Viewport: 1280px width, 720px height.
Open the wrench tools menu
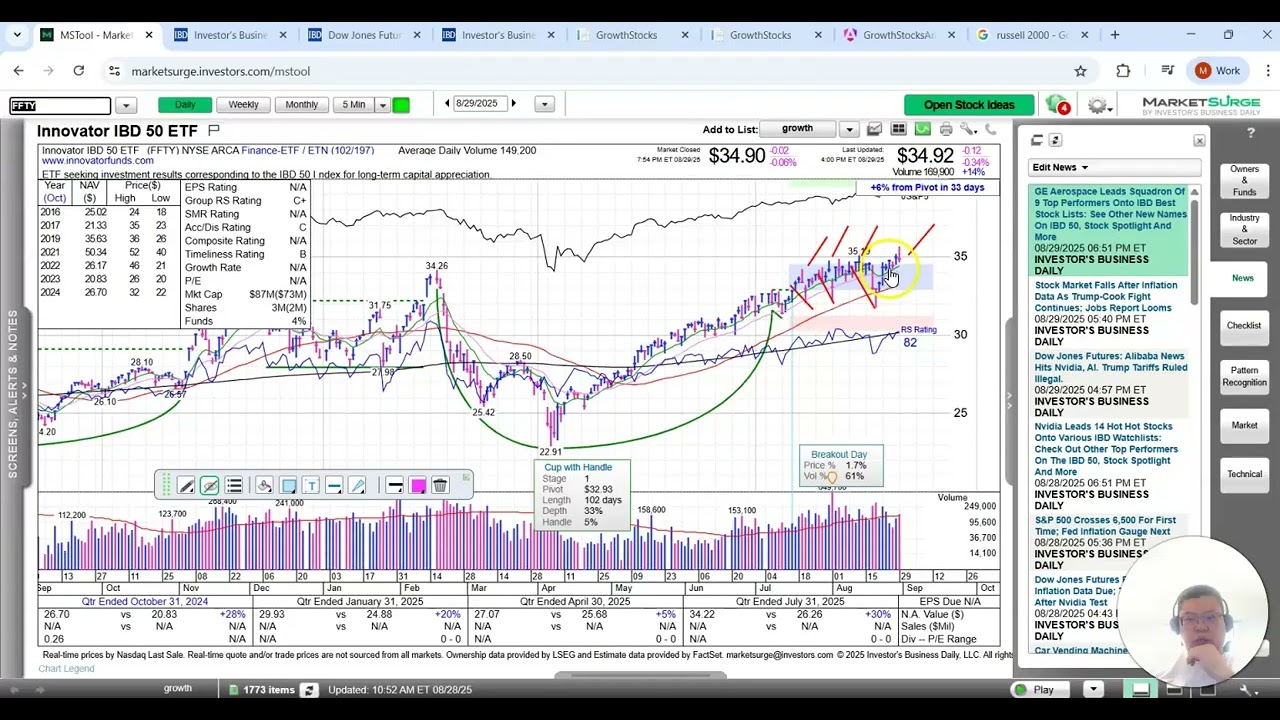pos(968,129)
